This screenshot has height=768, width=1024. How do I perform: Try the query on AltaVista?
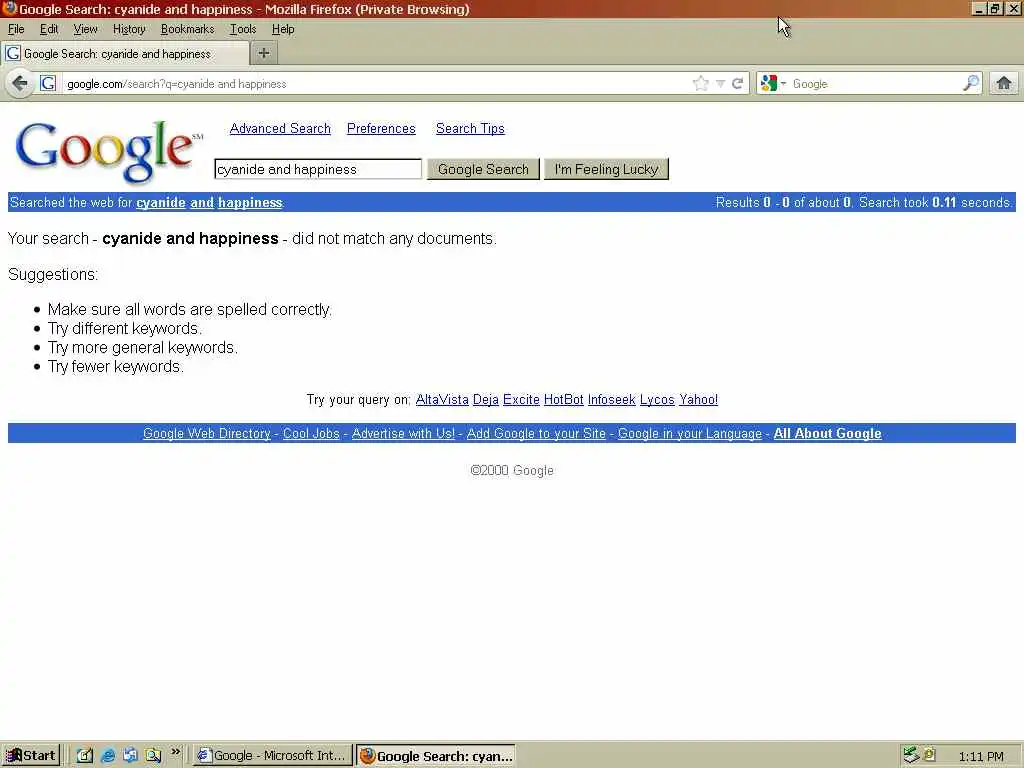point(442,399)
